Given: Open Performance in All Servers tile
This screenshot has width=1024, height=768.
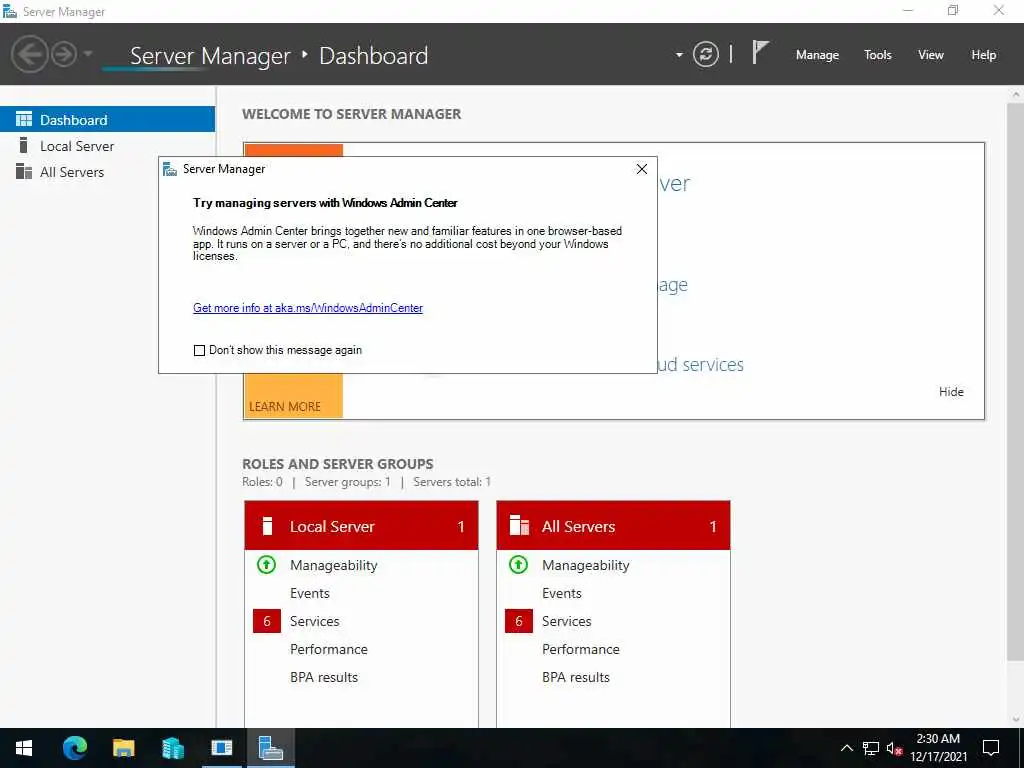Looking at the screenshot, I should (x=581, y=649).
